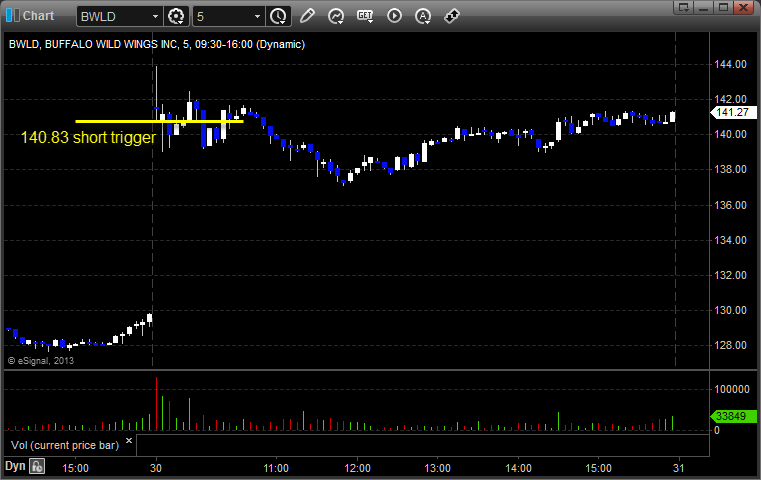Click the 14:00 time axis label
Viewport: 761px width, 480px height.
(x=518, y=468)
